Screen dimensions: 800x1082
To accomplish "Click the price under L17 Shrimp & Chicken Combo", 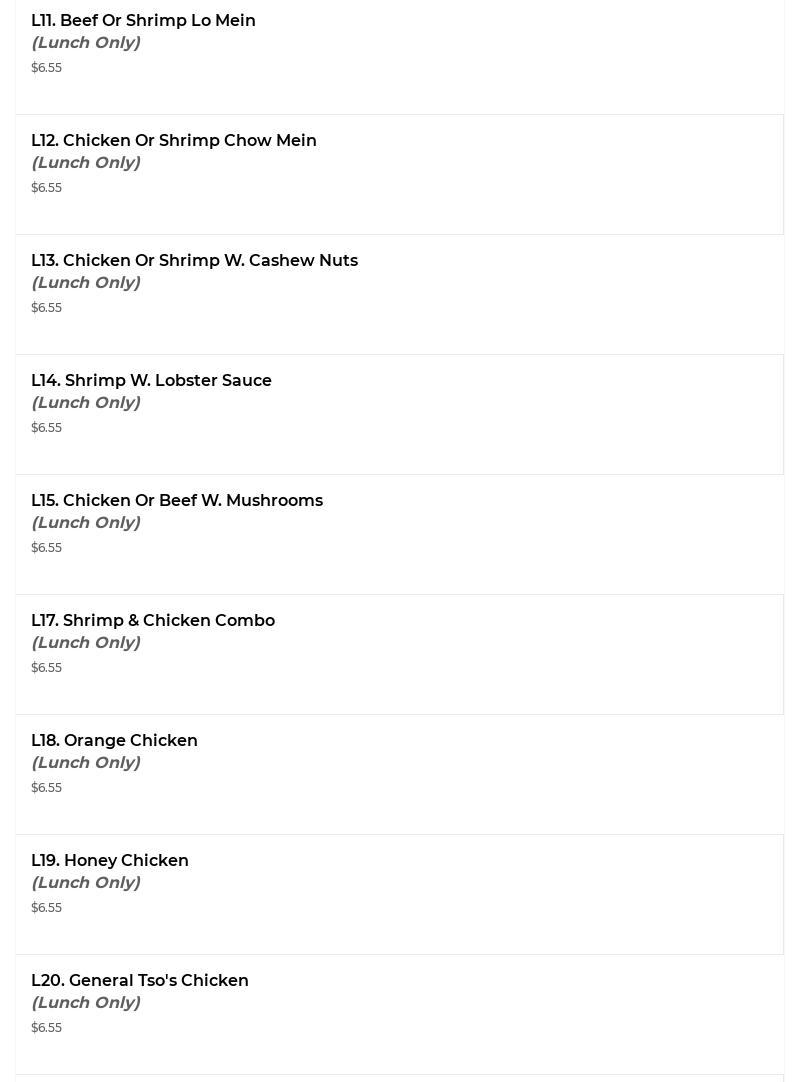I will (46, 667).
